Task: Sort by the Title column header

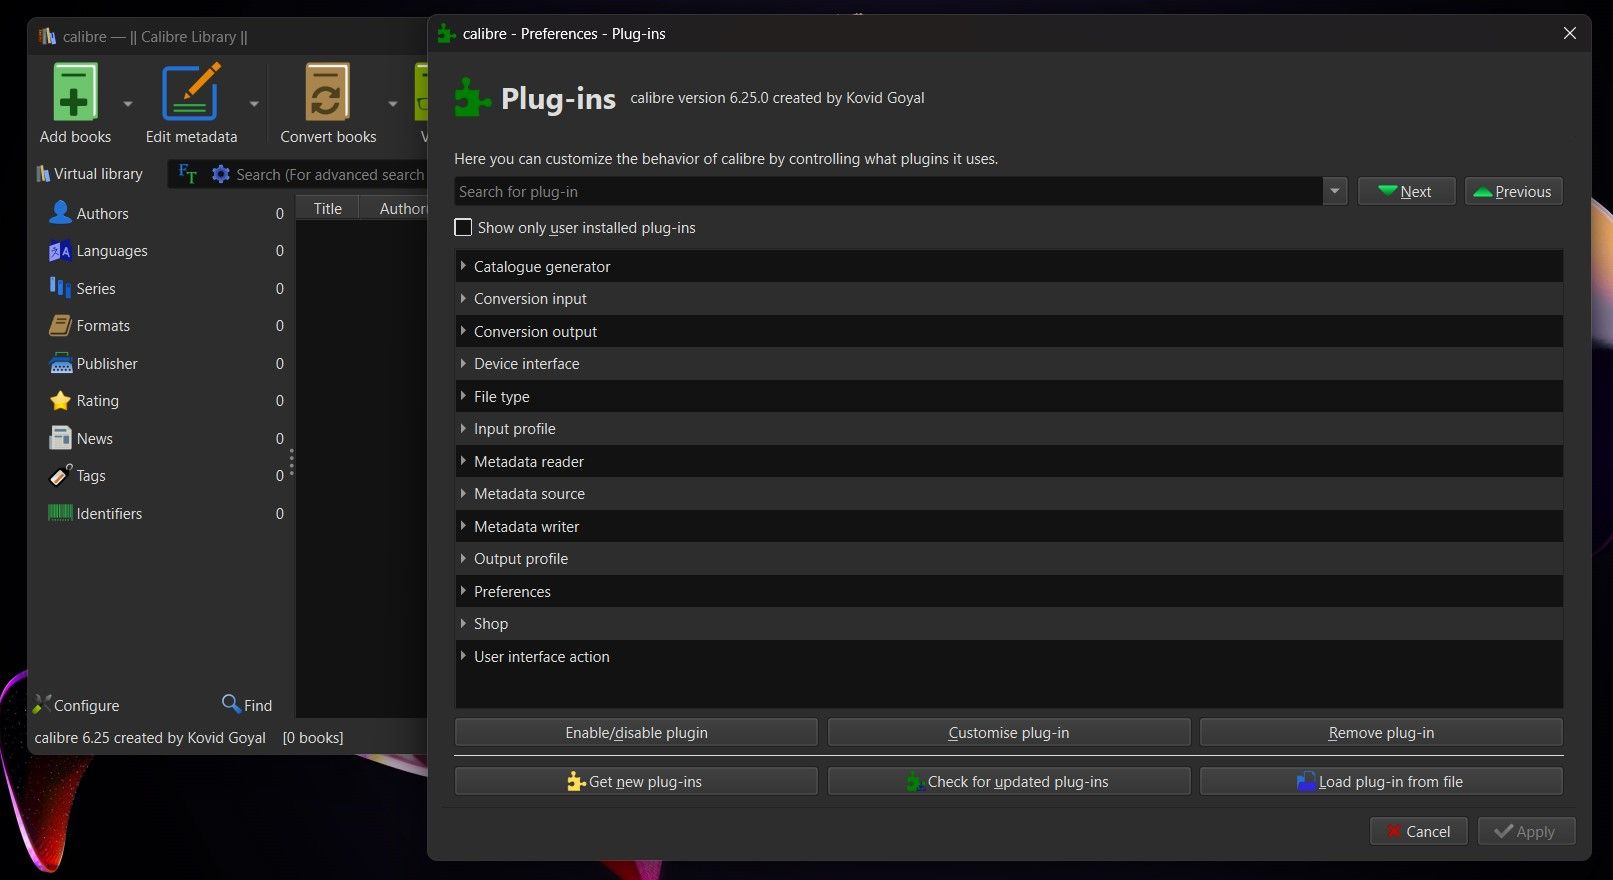Action: tap(327, 208)
